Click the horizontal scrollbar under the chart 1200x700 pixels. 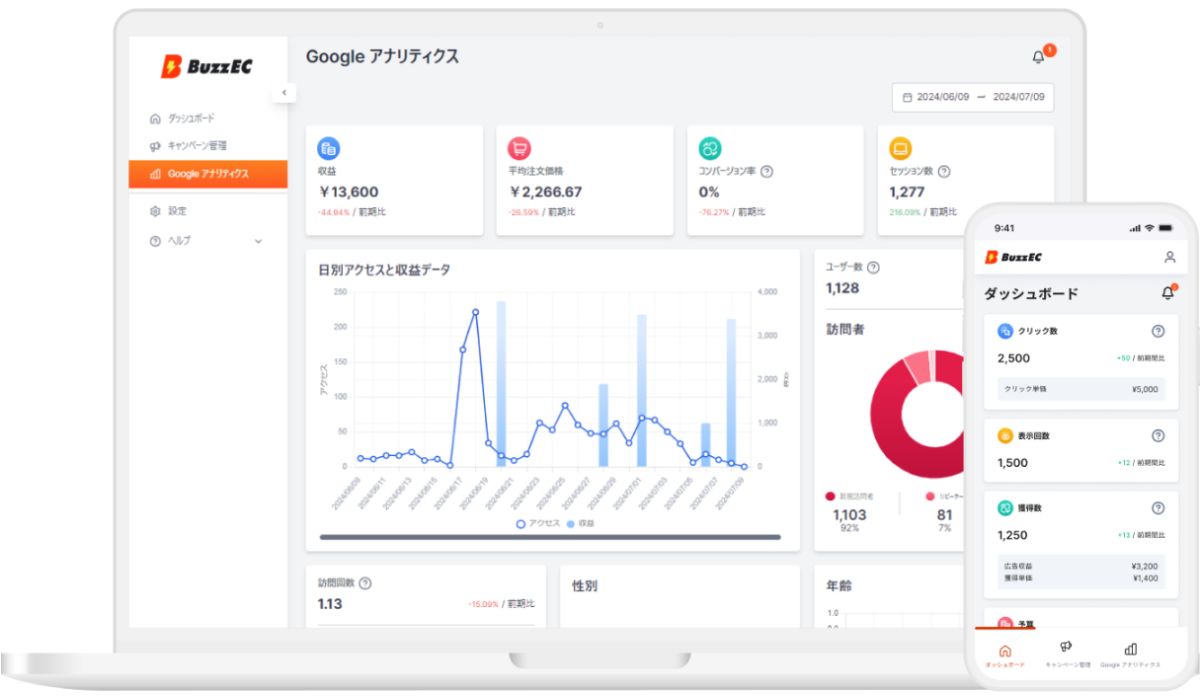(550, 537)
